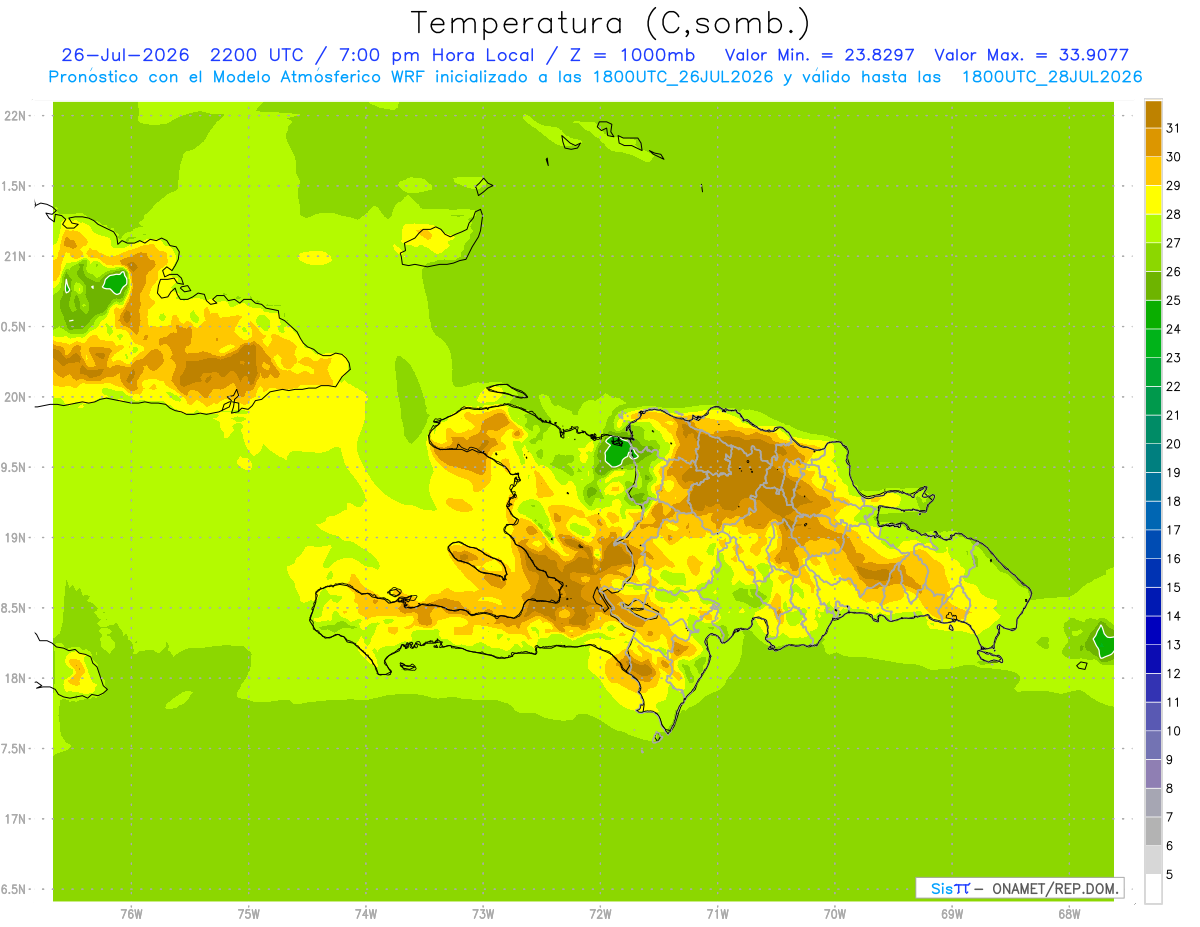Click longitude axis label "75W"
Viewport: 1200px width, 927px height.
click(x=249, y=914)
